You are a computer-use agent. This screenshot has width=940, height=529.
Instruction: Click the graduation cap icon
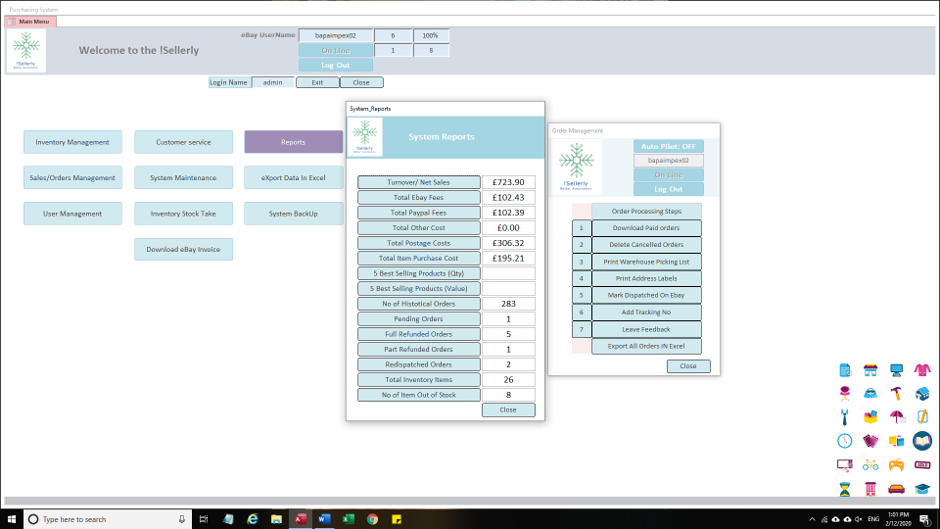[921, 489]
